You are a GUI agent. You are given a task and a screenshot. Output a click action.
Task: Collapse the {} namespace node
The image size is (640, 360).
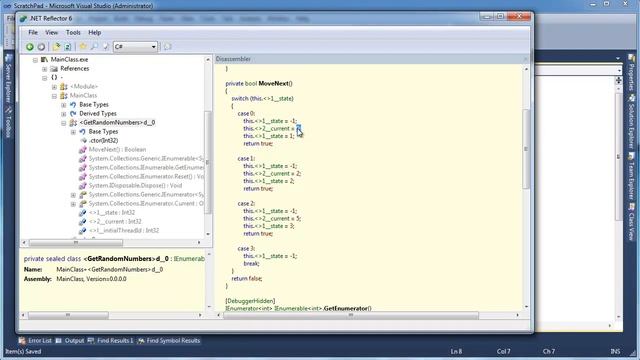pyautogui.click(x=44, y=78)
